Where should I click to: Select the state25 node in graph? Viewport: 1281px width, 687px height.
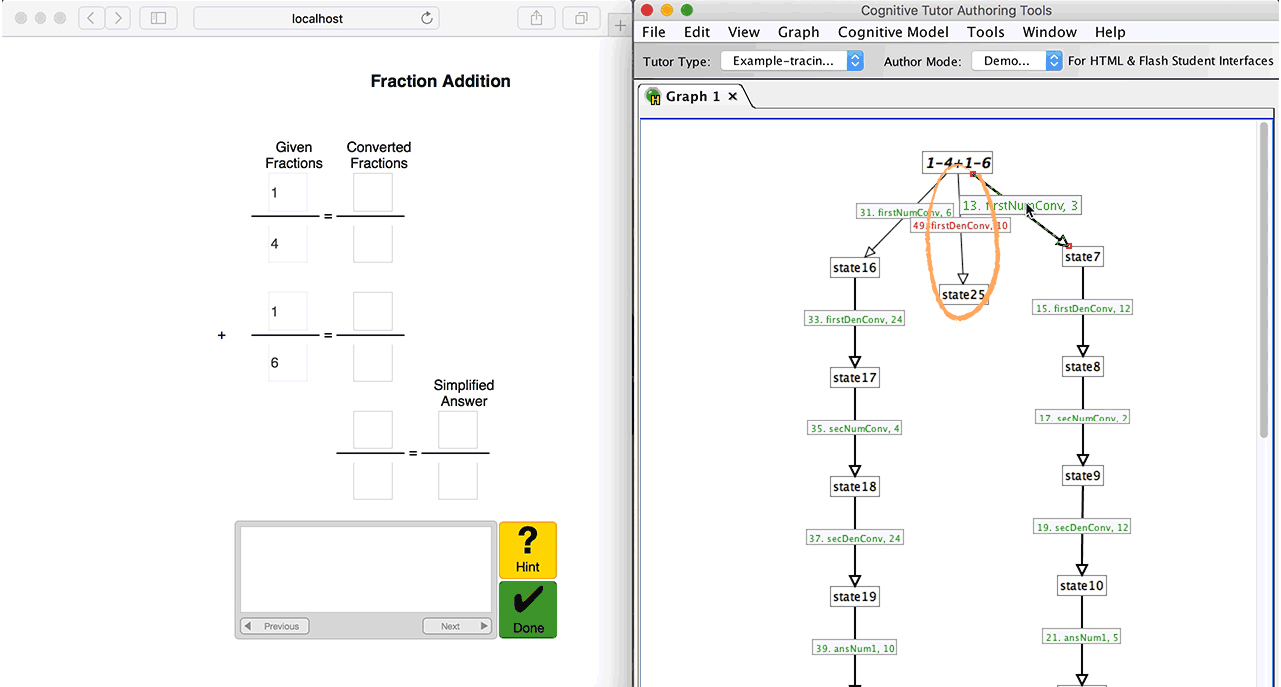tap(963, 295)
